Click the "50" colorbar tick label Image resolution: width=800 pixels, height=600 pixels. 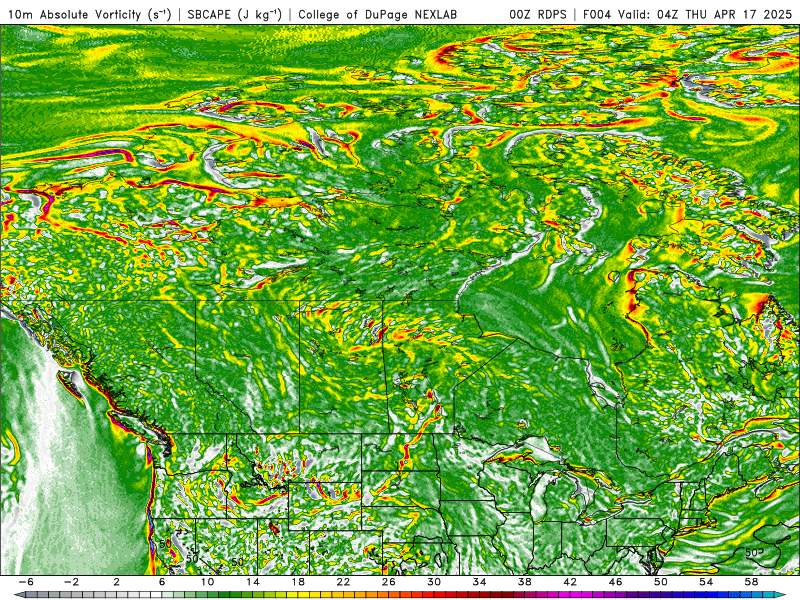(x=660, y=582)
